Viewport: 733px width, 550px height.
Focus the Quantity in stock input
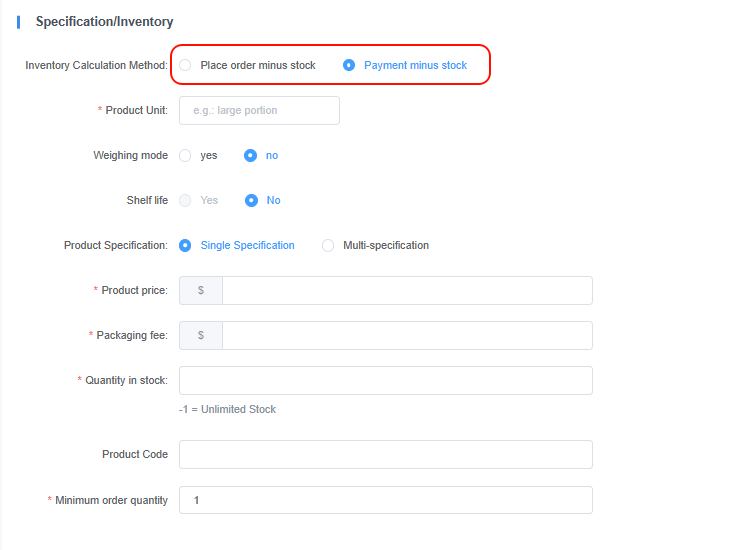(x=385, y=380)
